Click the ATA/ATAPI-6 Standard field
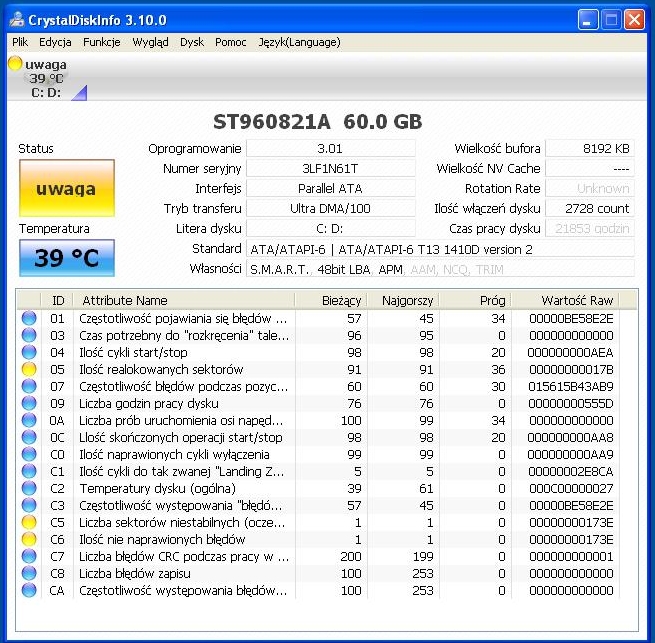 (x=440, y=249)
